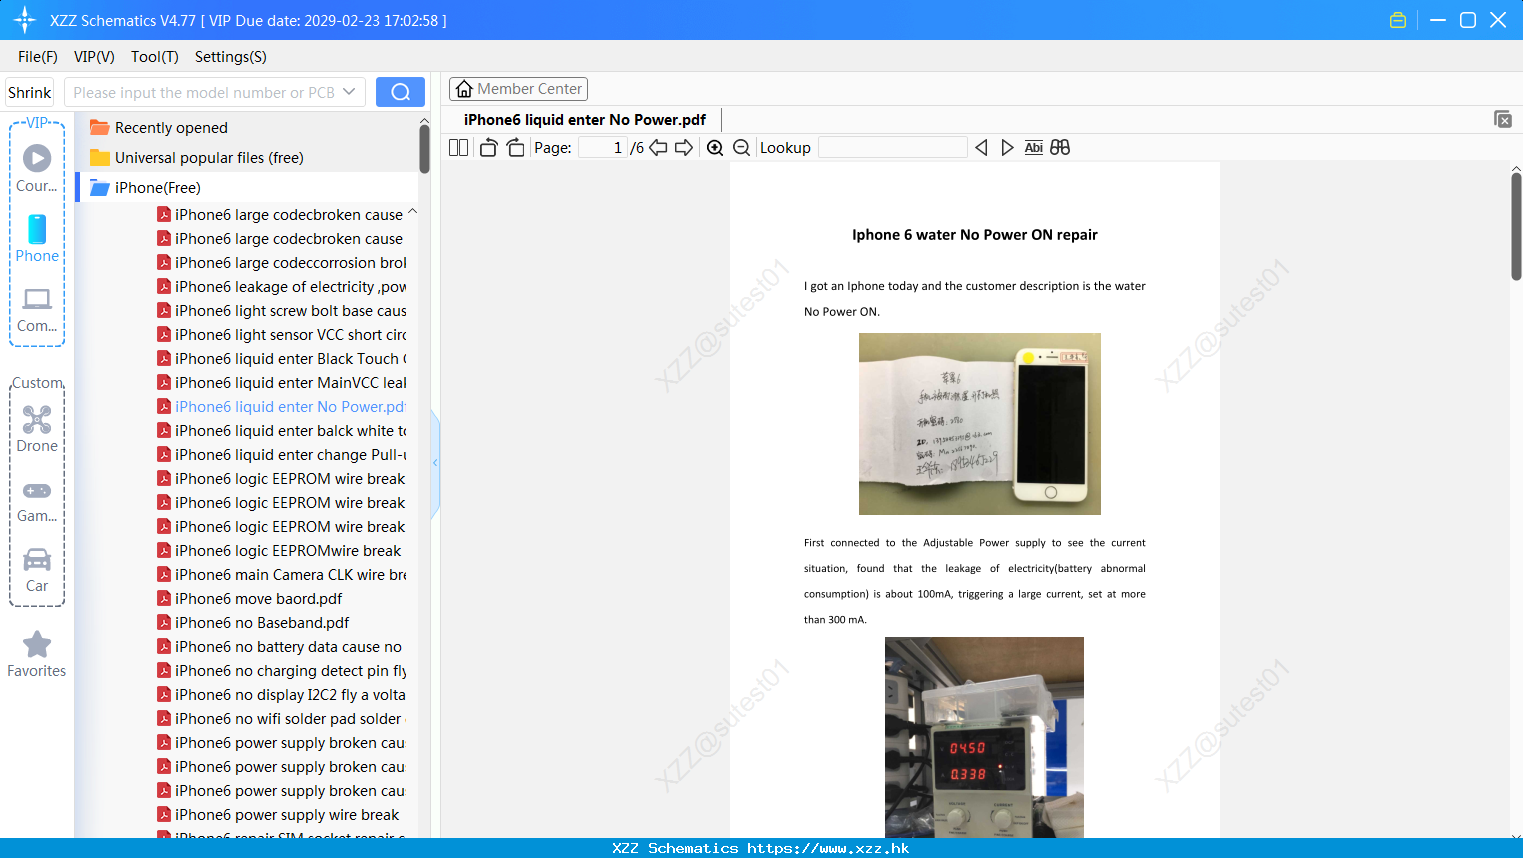Click the small up arrow above file list
Screen dimensions: 1523x858
(x=412, y=212)
